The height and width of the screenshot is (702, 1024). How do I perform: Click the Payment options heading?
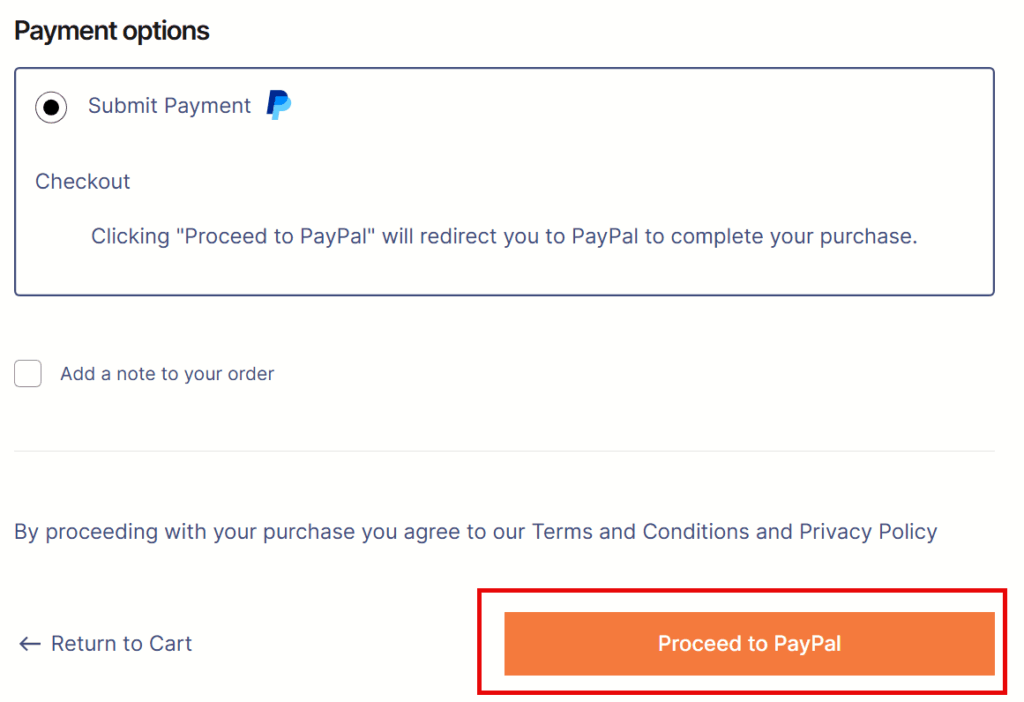click(112, 31)
